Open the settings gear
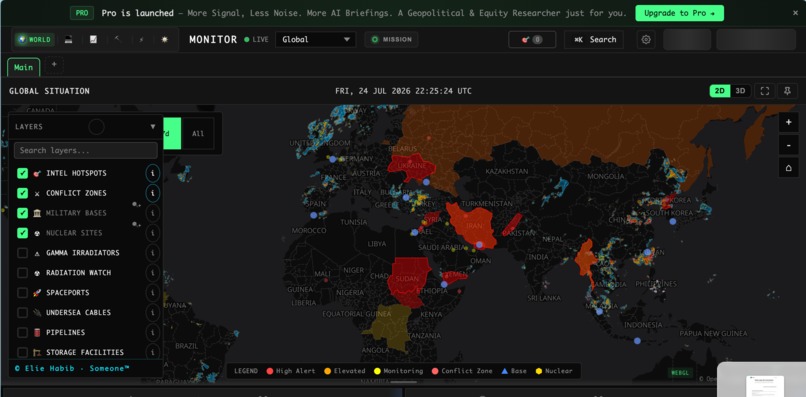 click(x=646, y=40)
